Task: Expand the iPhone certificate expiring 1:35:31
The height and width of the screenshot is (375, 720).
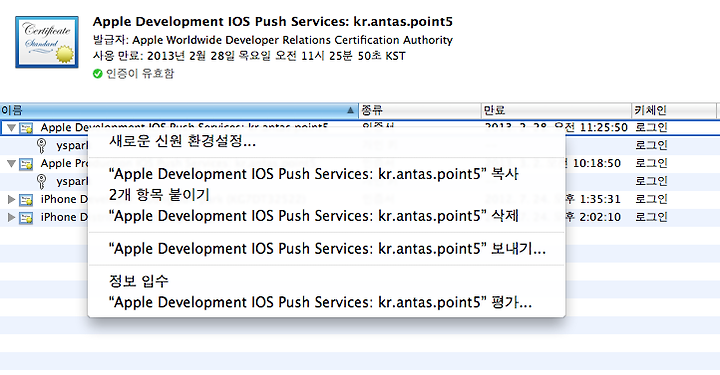Action: [11, 199]
